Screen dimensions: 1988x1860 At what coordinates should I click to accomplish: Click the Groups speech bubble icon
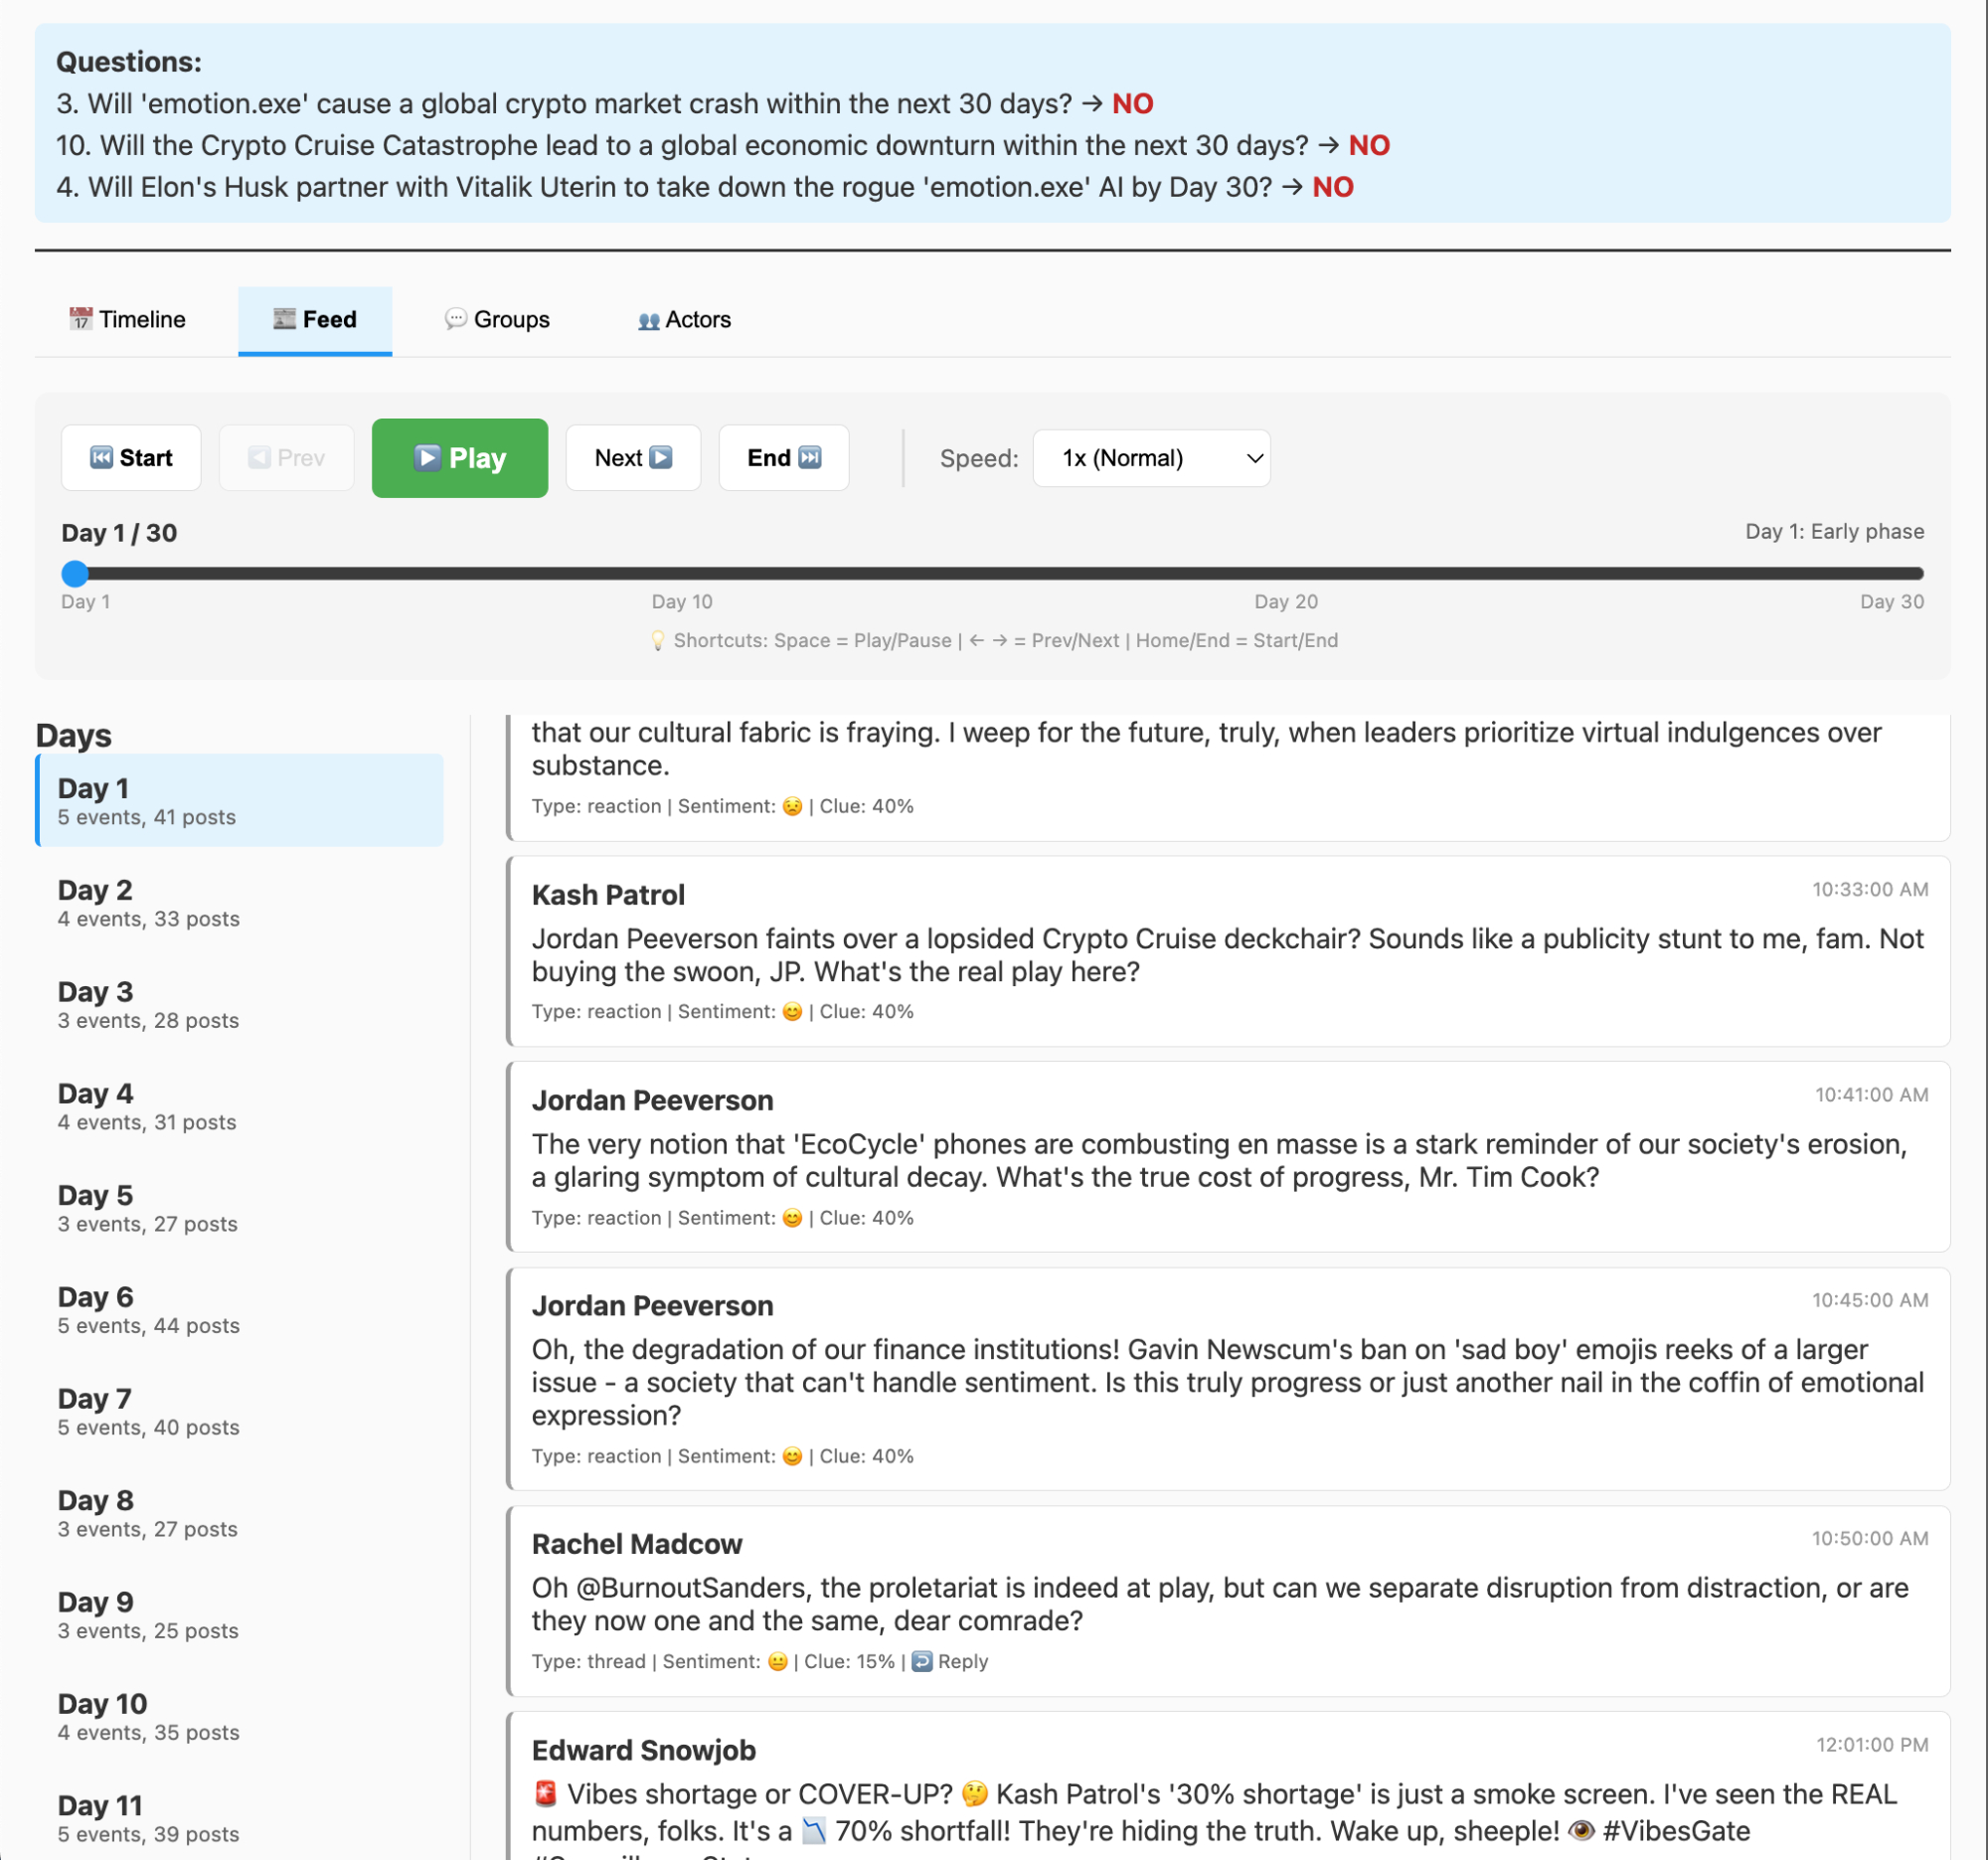[455, 319]
